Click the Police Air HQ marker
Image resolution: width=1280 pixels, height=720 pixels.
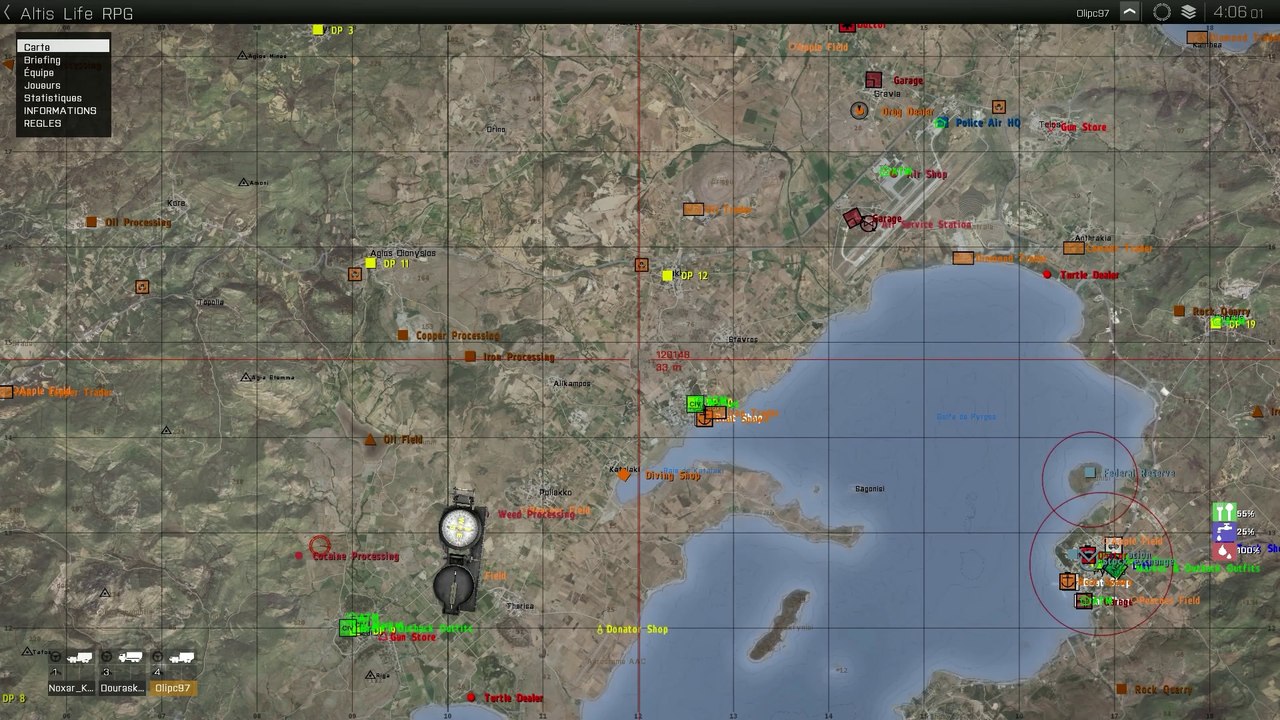point(940,123)
